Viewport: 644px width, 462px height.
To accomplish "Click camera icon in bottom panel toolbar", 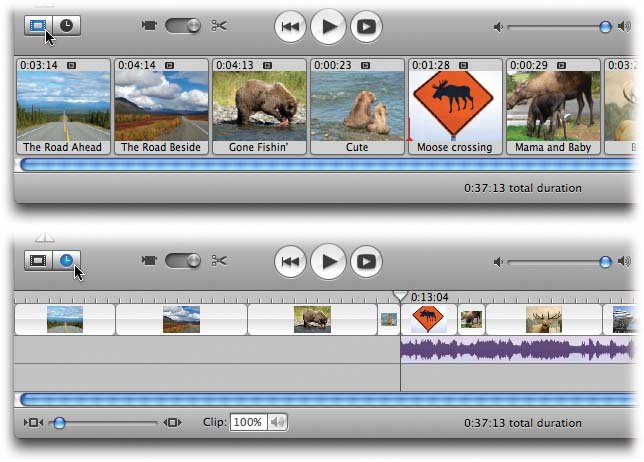I will 148,261.
